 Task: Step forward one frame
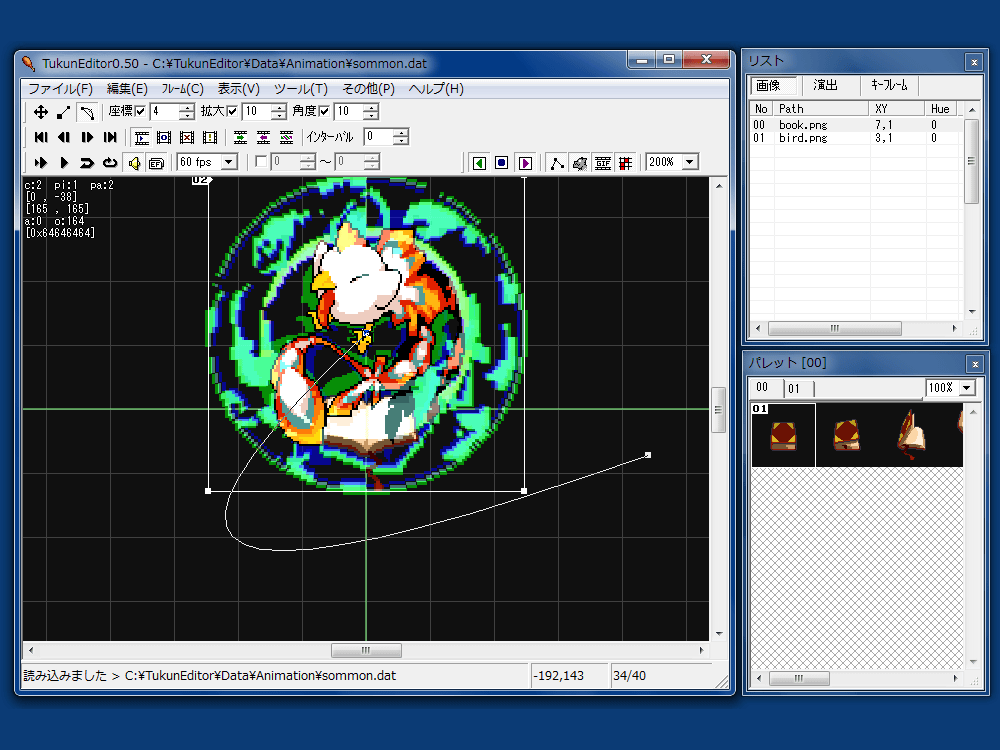click(x=87, y=137)
